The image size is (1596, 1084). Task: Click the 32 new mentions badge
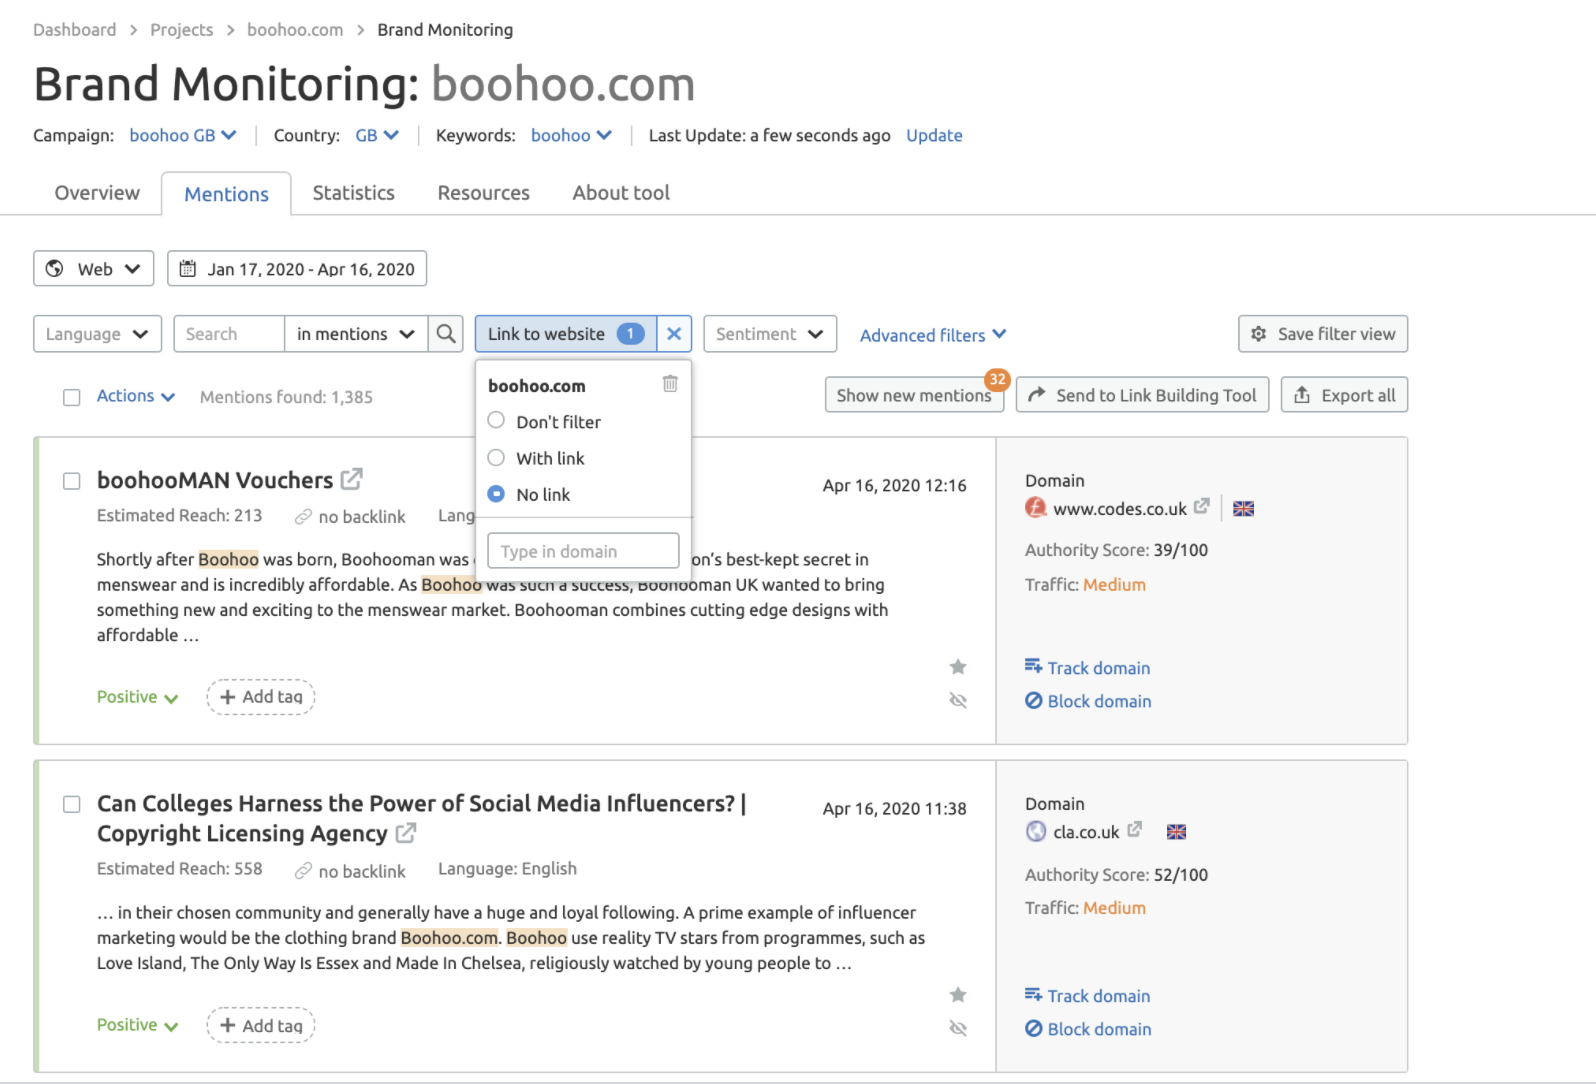[x=997, y=380]
